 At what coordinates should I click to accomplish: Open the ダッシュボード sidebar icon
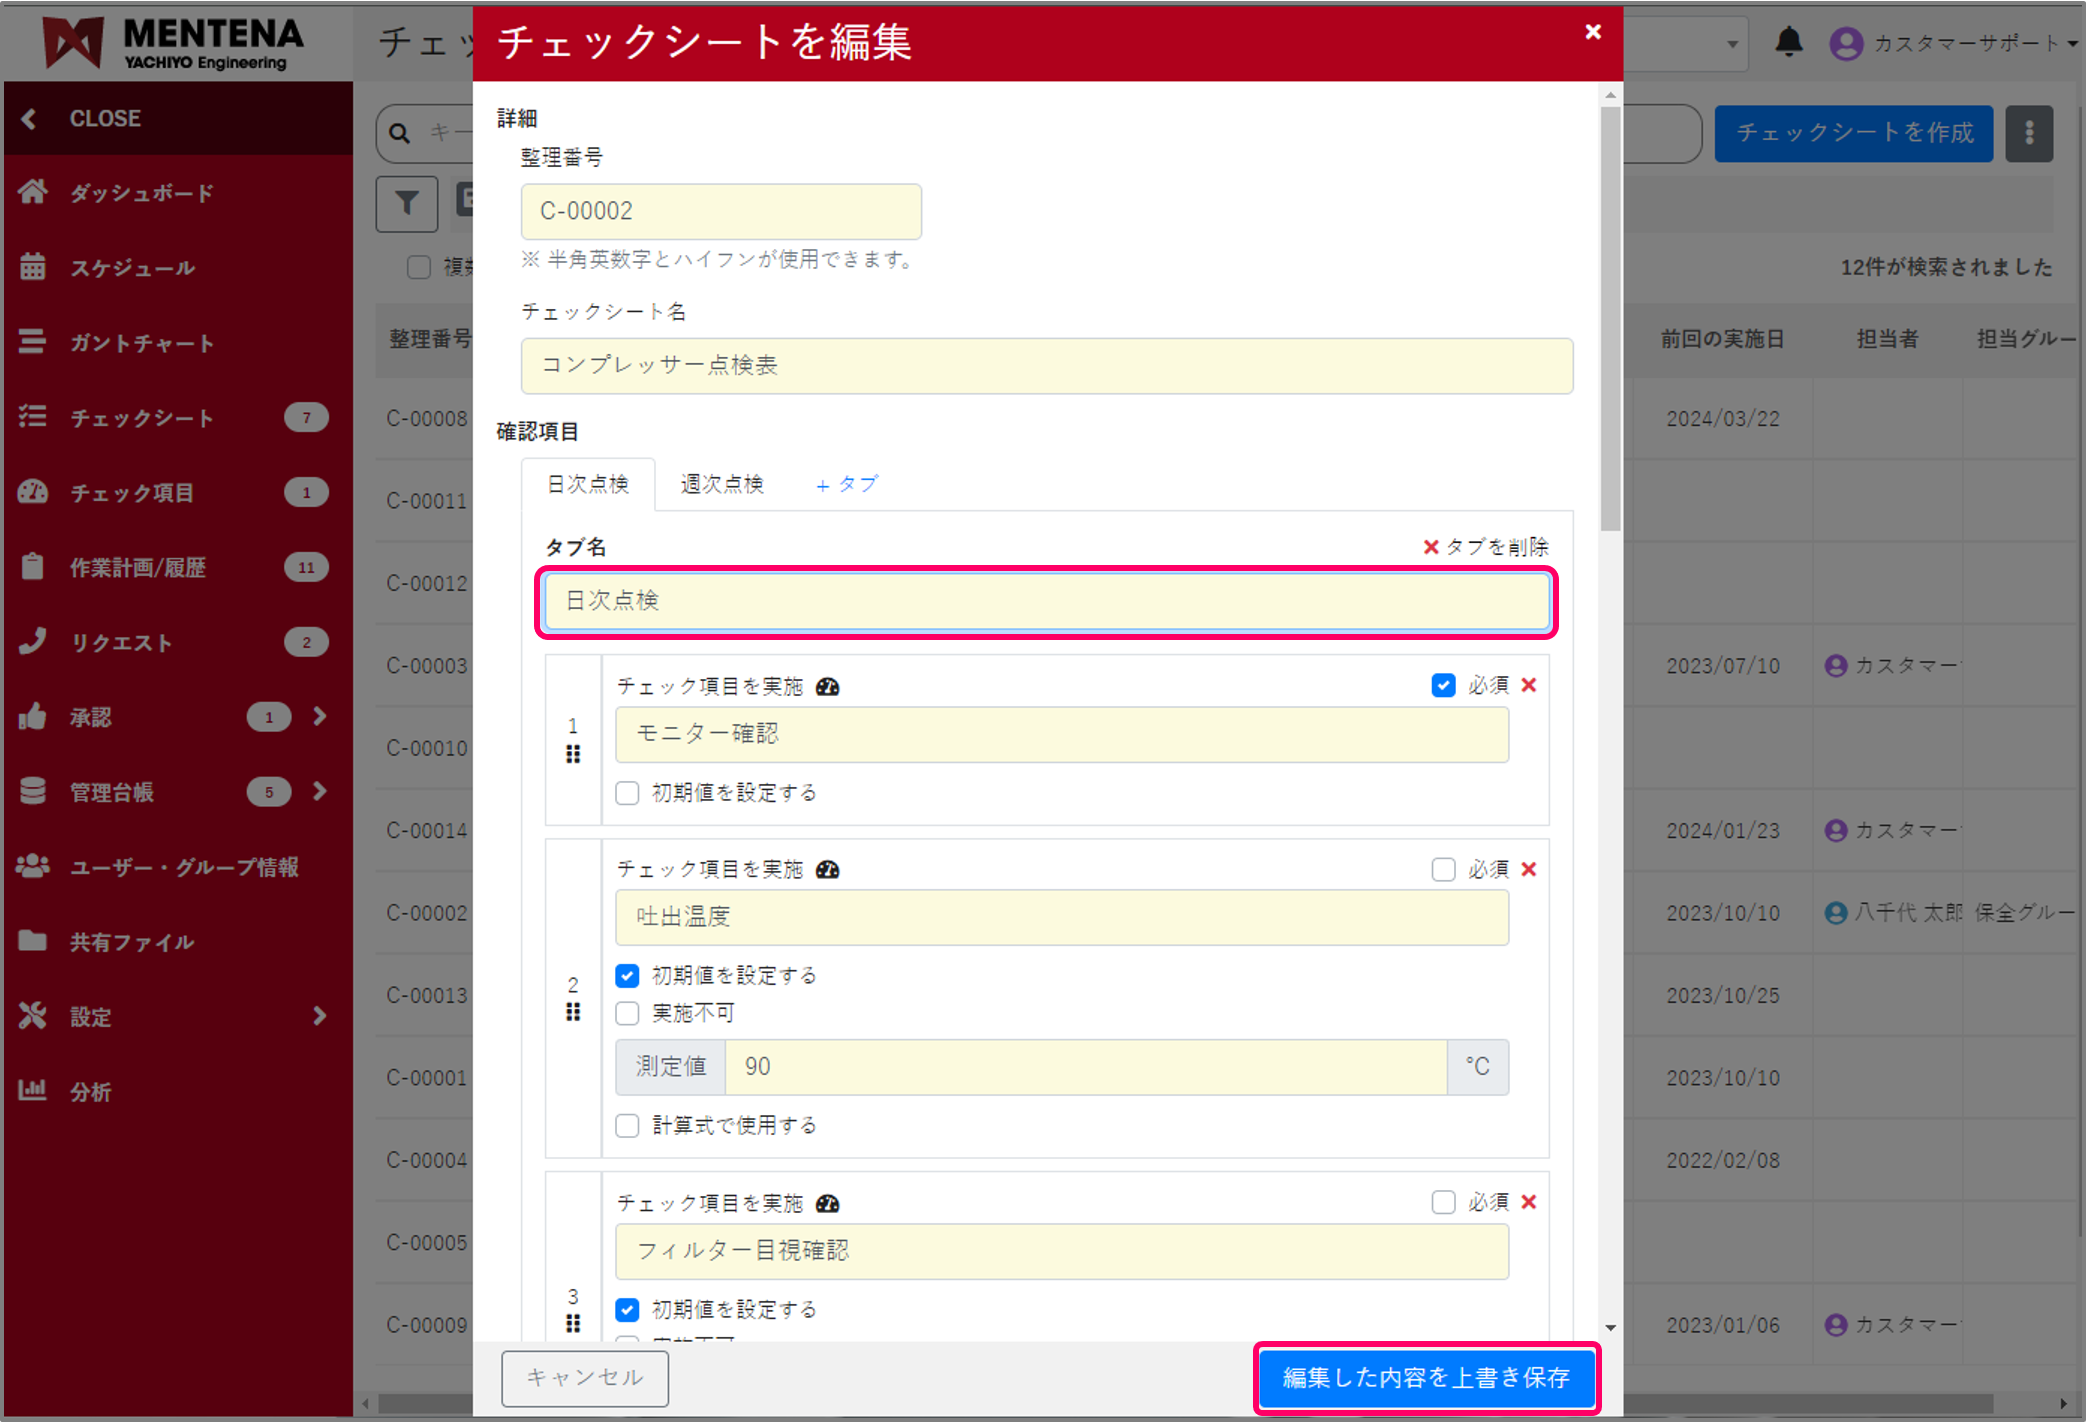point(33,192)
